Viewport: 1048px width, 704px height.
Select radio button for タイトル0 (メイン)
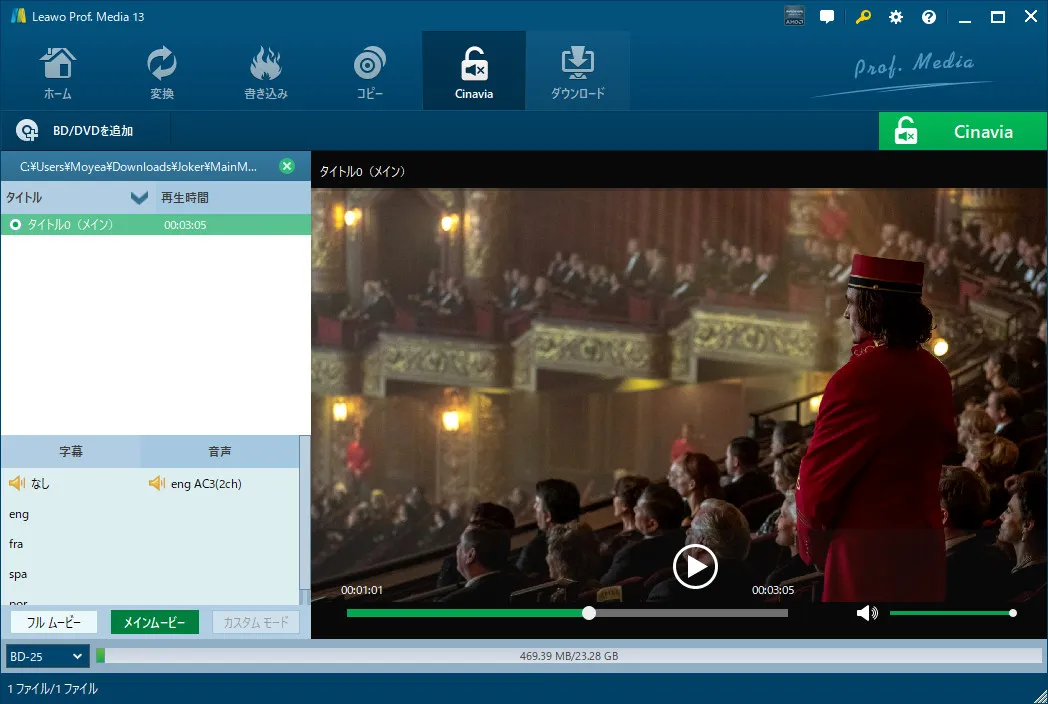15,225
